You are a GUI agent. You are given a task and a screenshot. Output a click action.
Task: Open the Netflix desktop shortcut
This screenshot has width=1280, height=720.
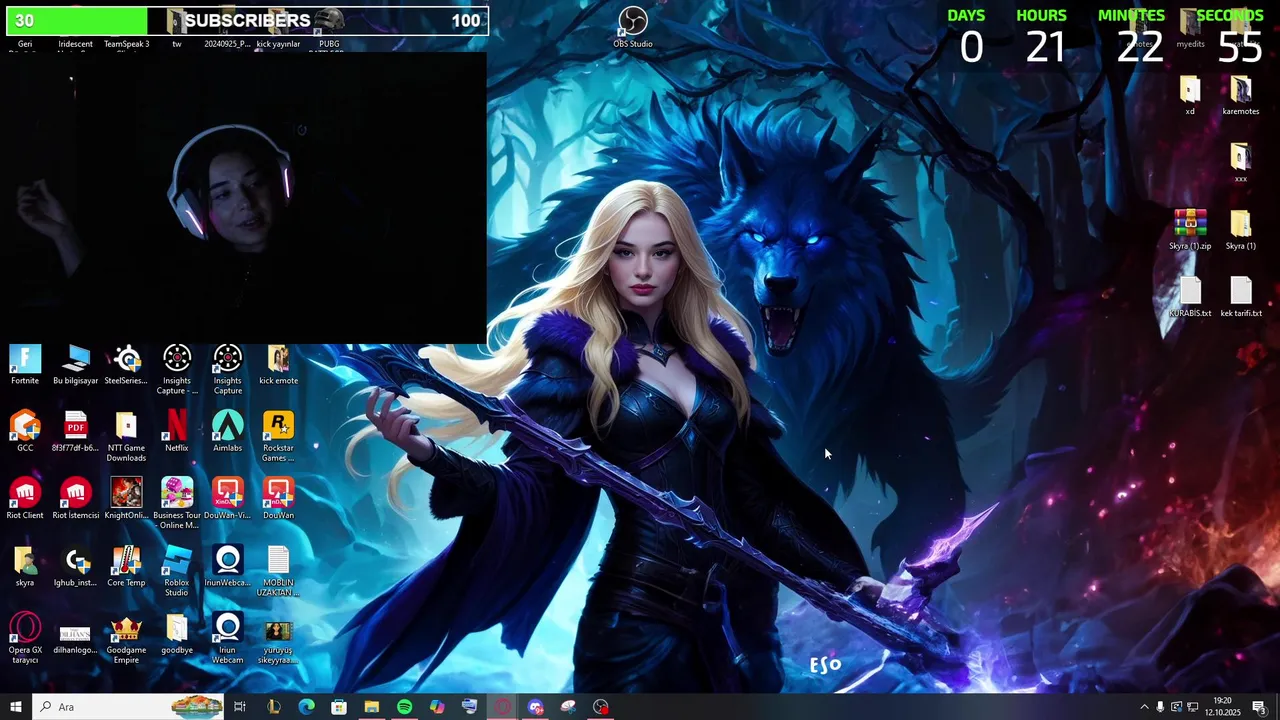pyautogui.click(x=177, y=432)
